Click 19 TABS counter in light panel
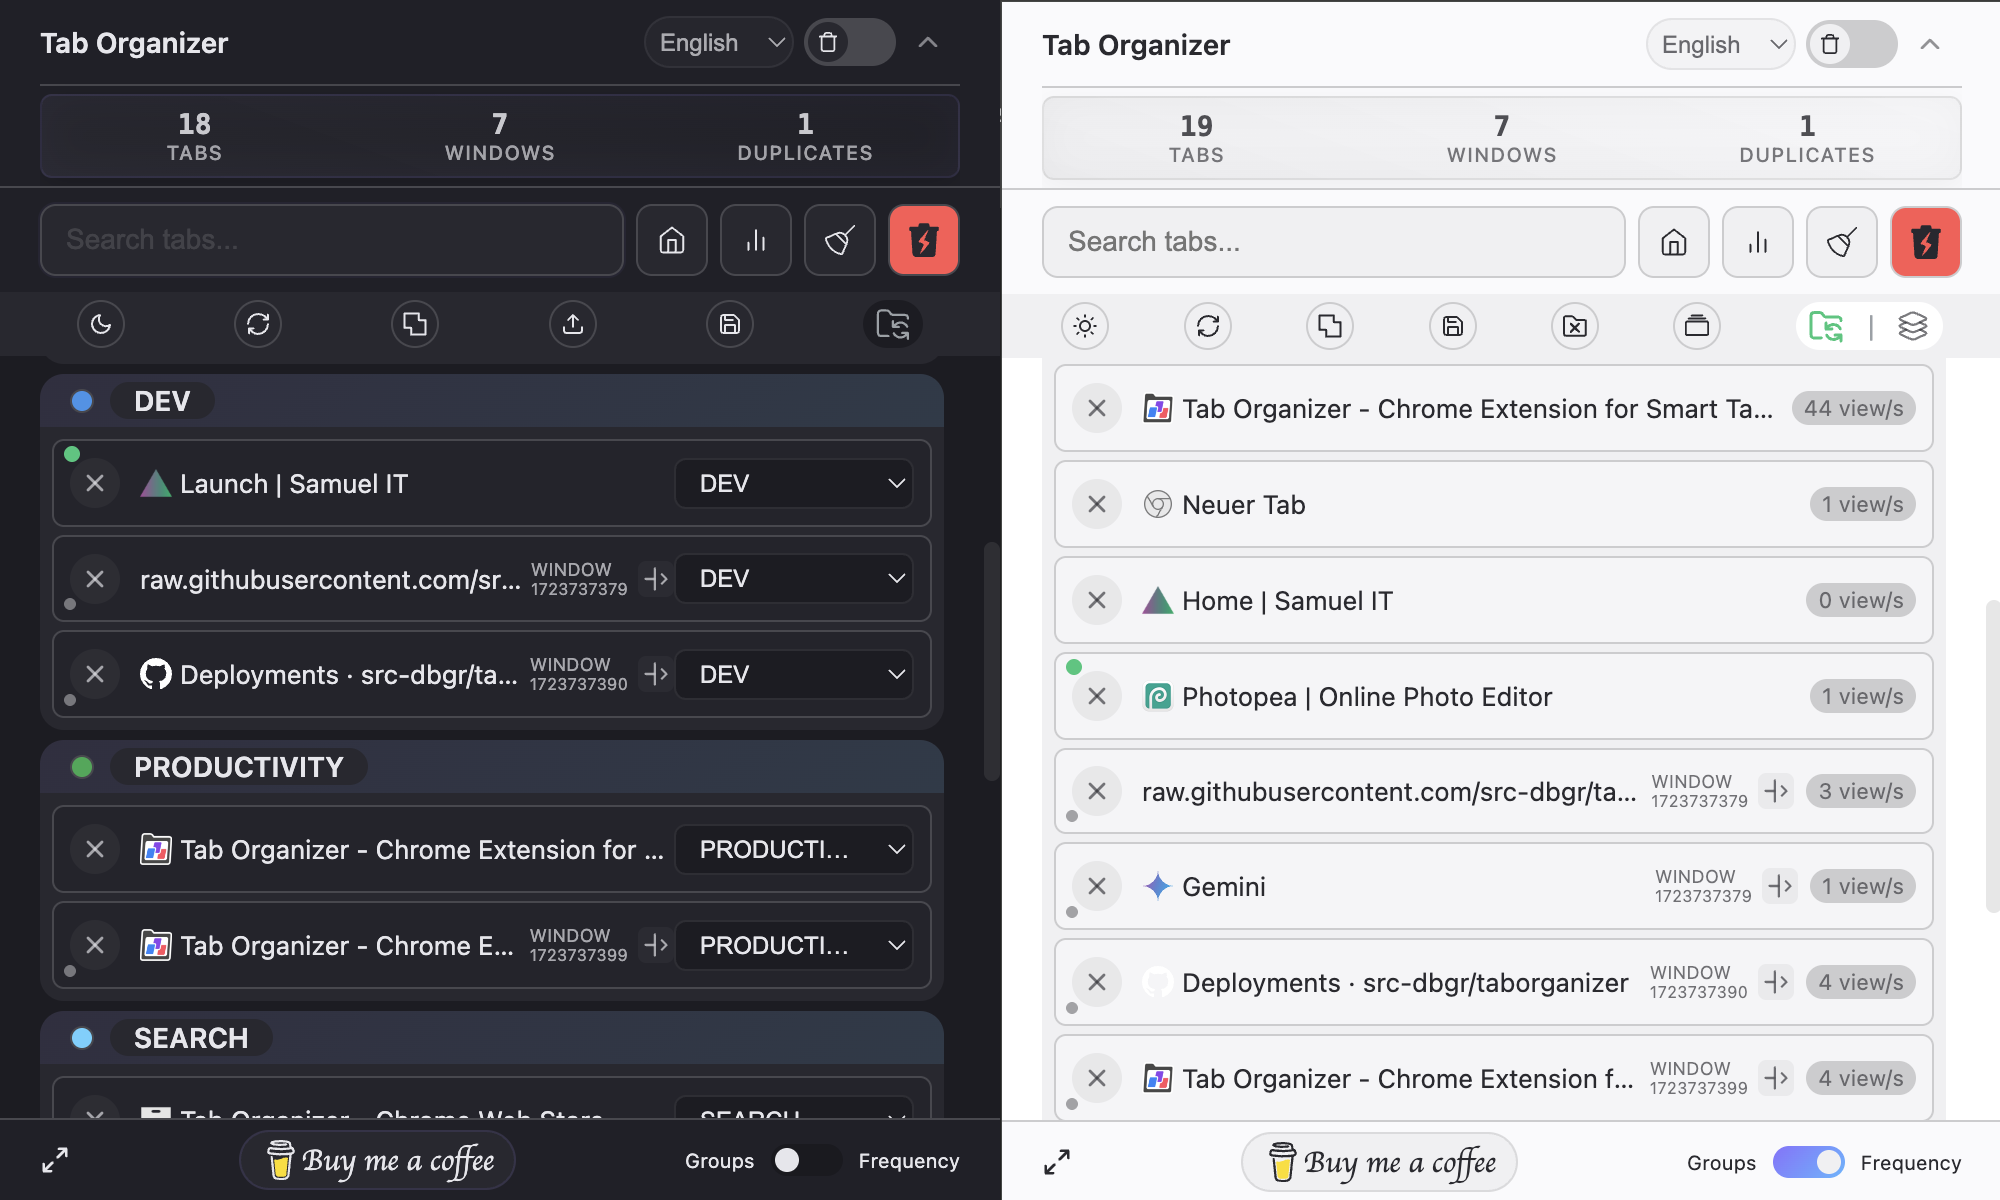The width and height of the screenshot is (2000, 1200). (x=1196, y=139)
